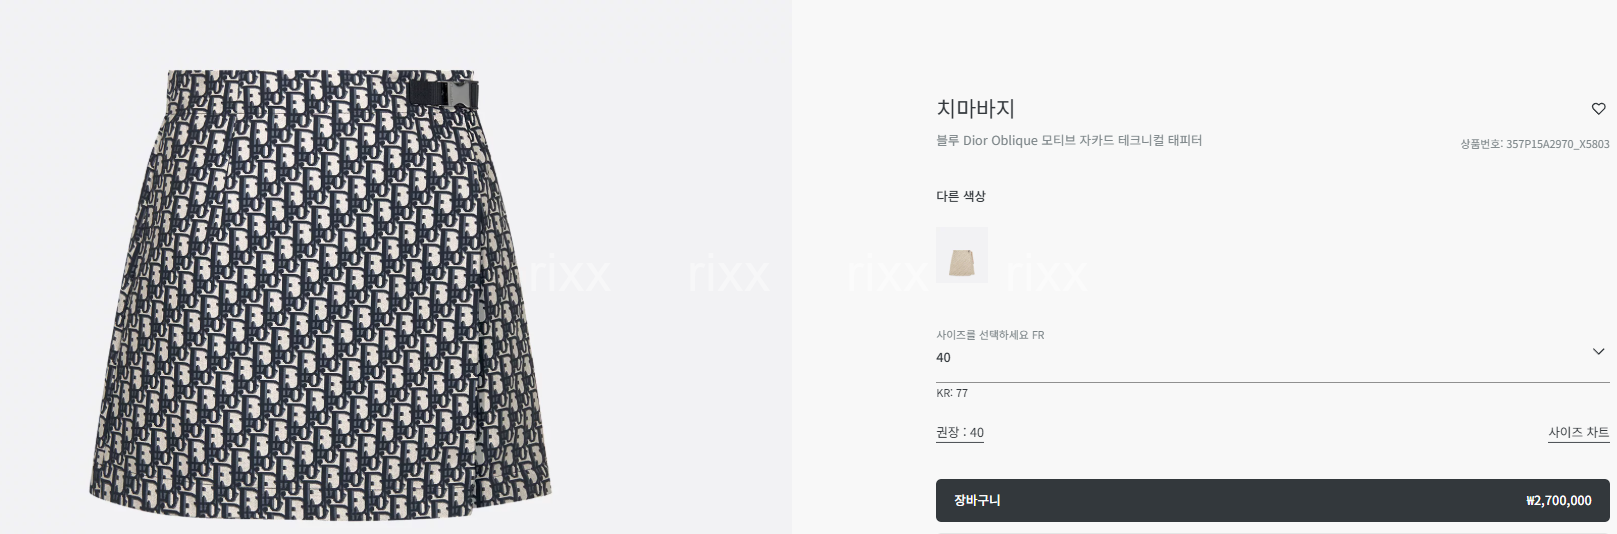Click the KR: 77 size conversion text
1617x534 pixels.
pyautogui.click(x=952, y=393)
